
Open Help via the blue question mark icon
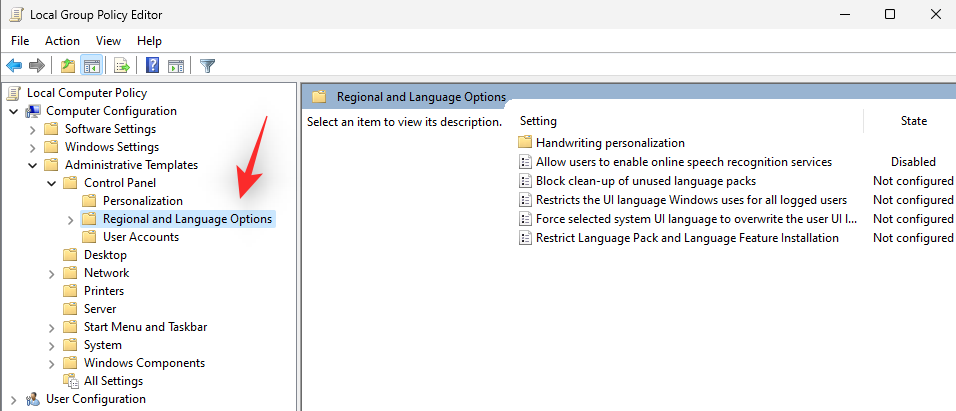click(152, 65)
